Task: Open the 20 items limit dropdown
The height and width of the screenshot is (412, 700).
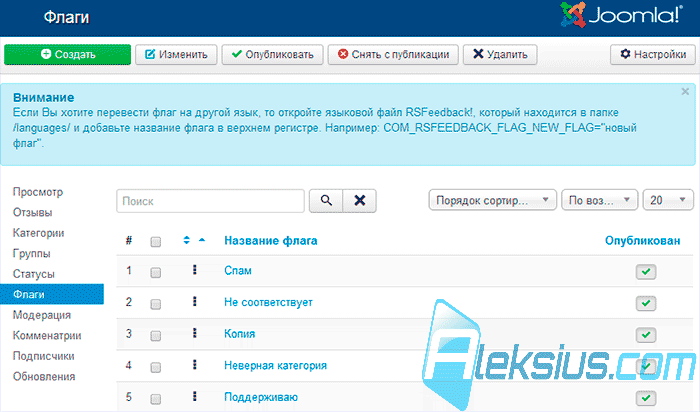Action: (668, 200)
